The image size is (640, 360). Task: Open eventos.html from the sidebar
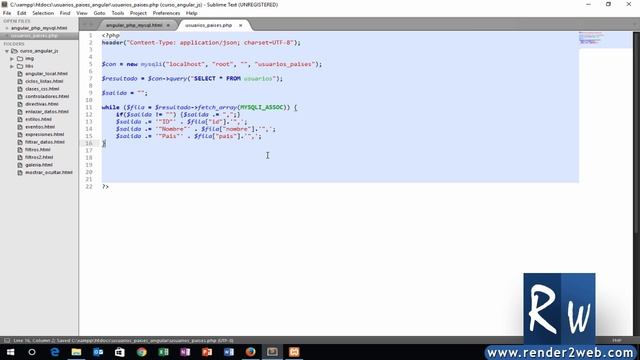[x=40, y=127]
